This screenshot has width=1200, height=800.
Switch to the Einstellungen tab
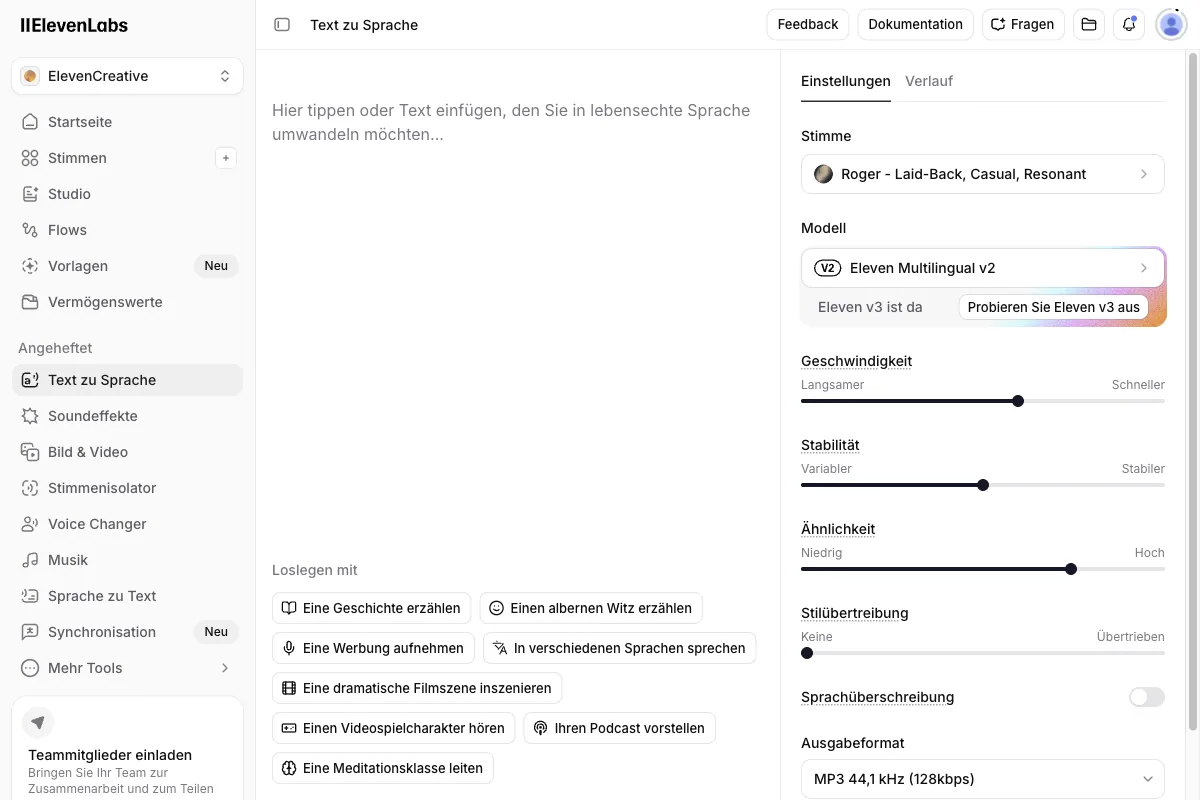point(846,81)
